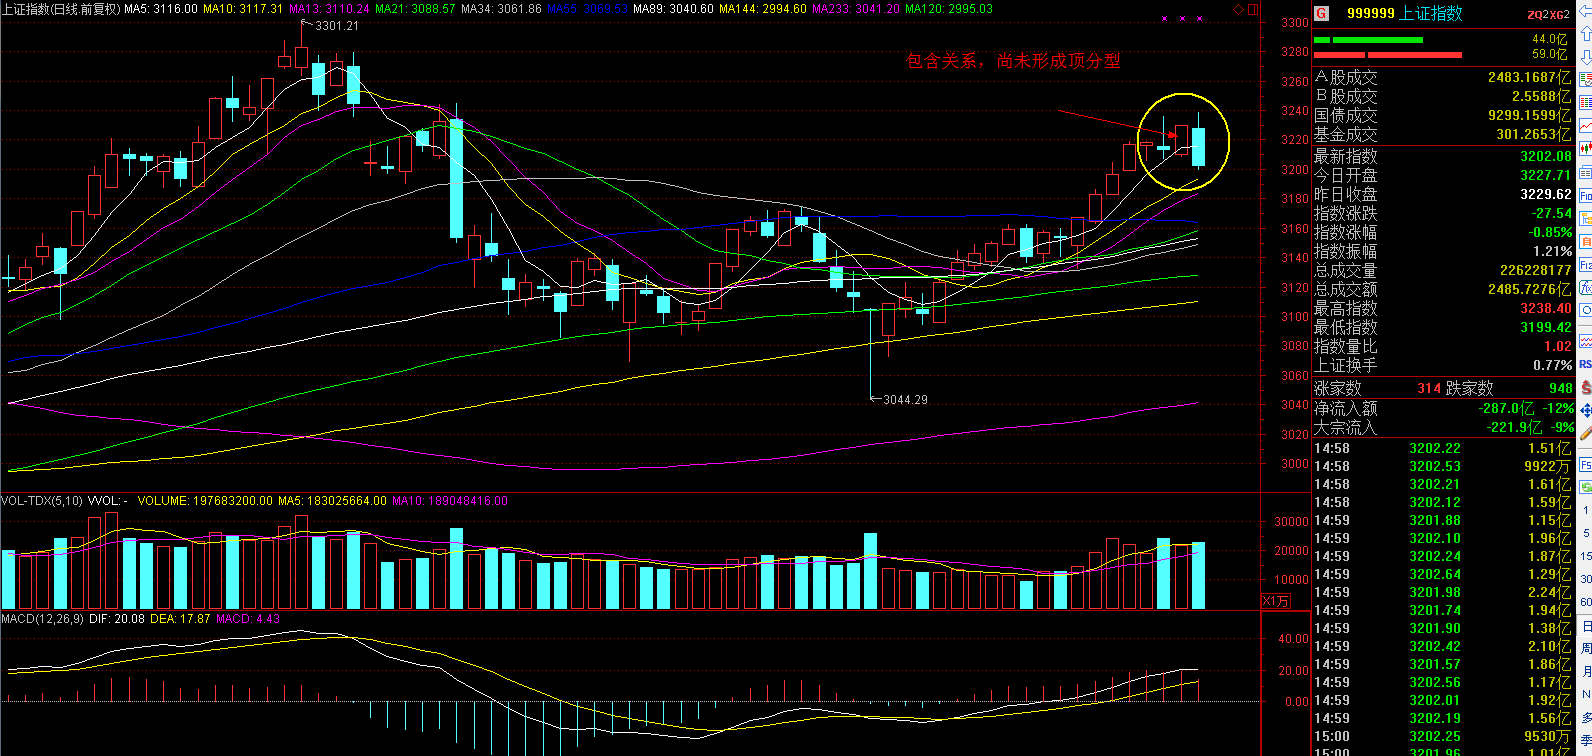Click the F5 icon in right toolbar
Image resolution: width=1592 pixels, height=756 pixels.
[1585, 465]
